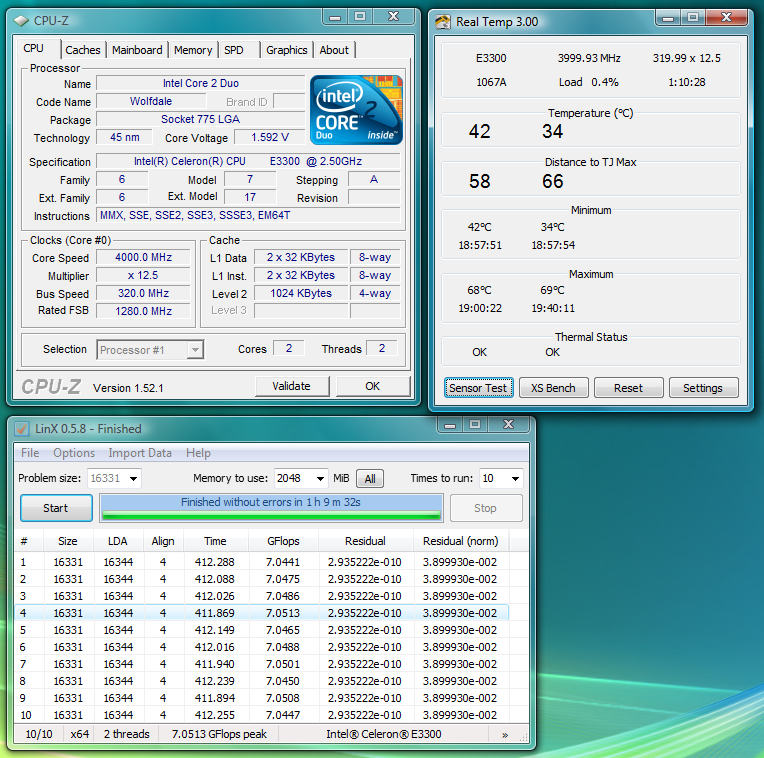Click the Level 2 cache value 1024 KBytes
The image size is (764, 758).
pyautogui.click(x=301, y=293)
